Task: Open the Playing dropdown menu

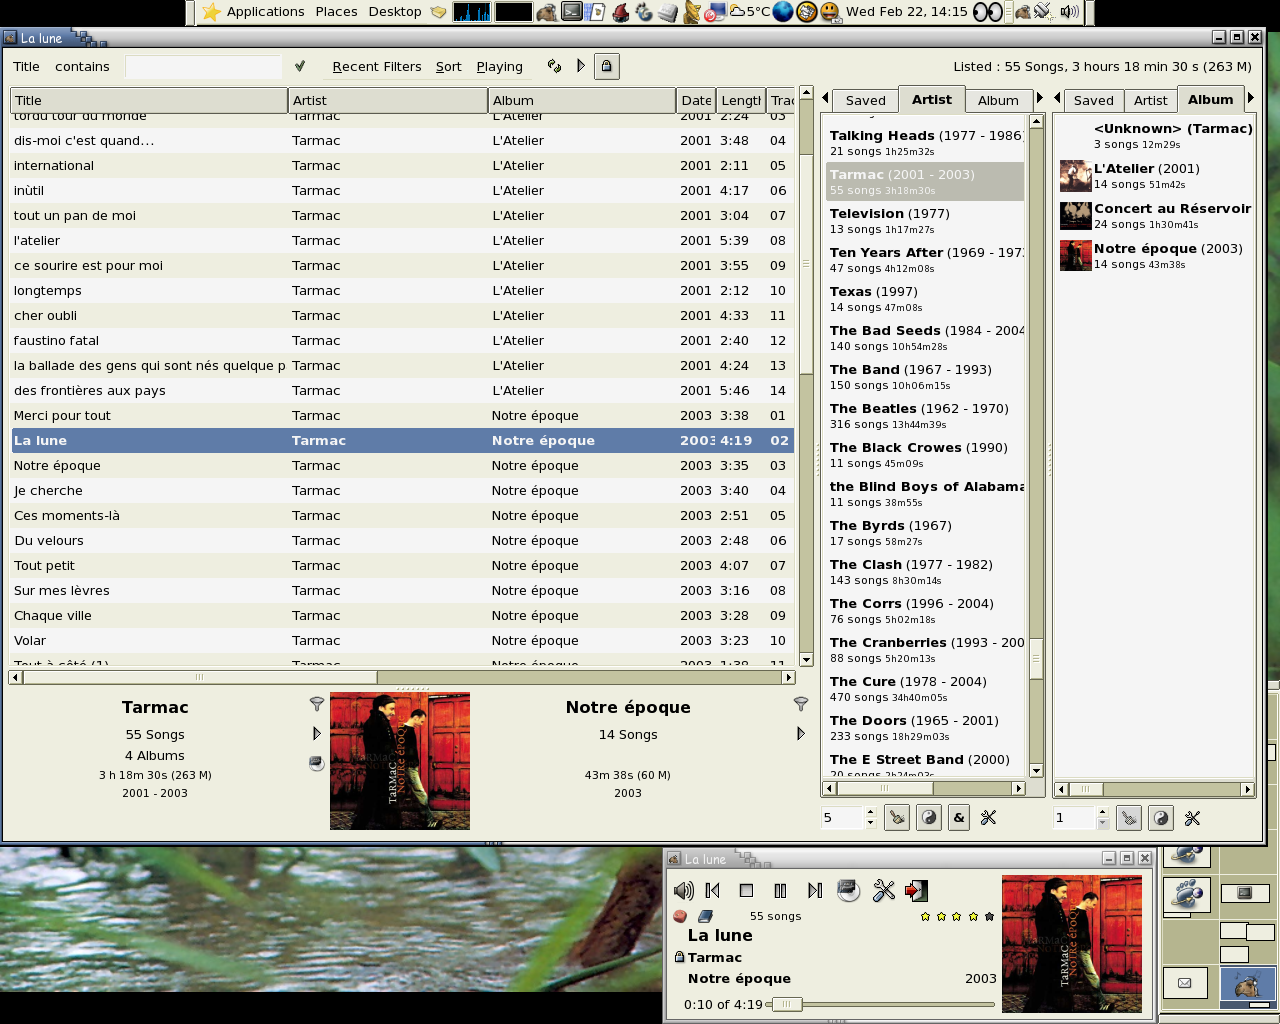Action: (499, 67)
